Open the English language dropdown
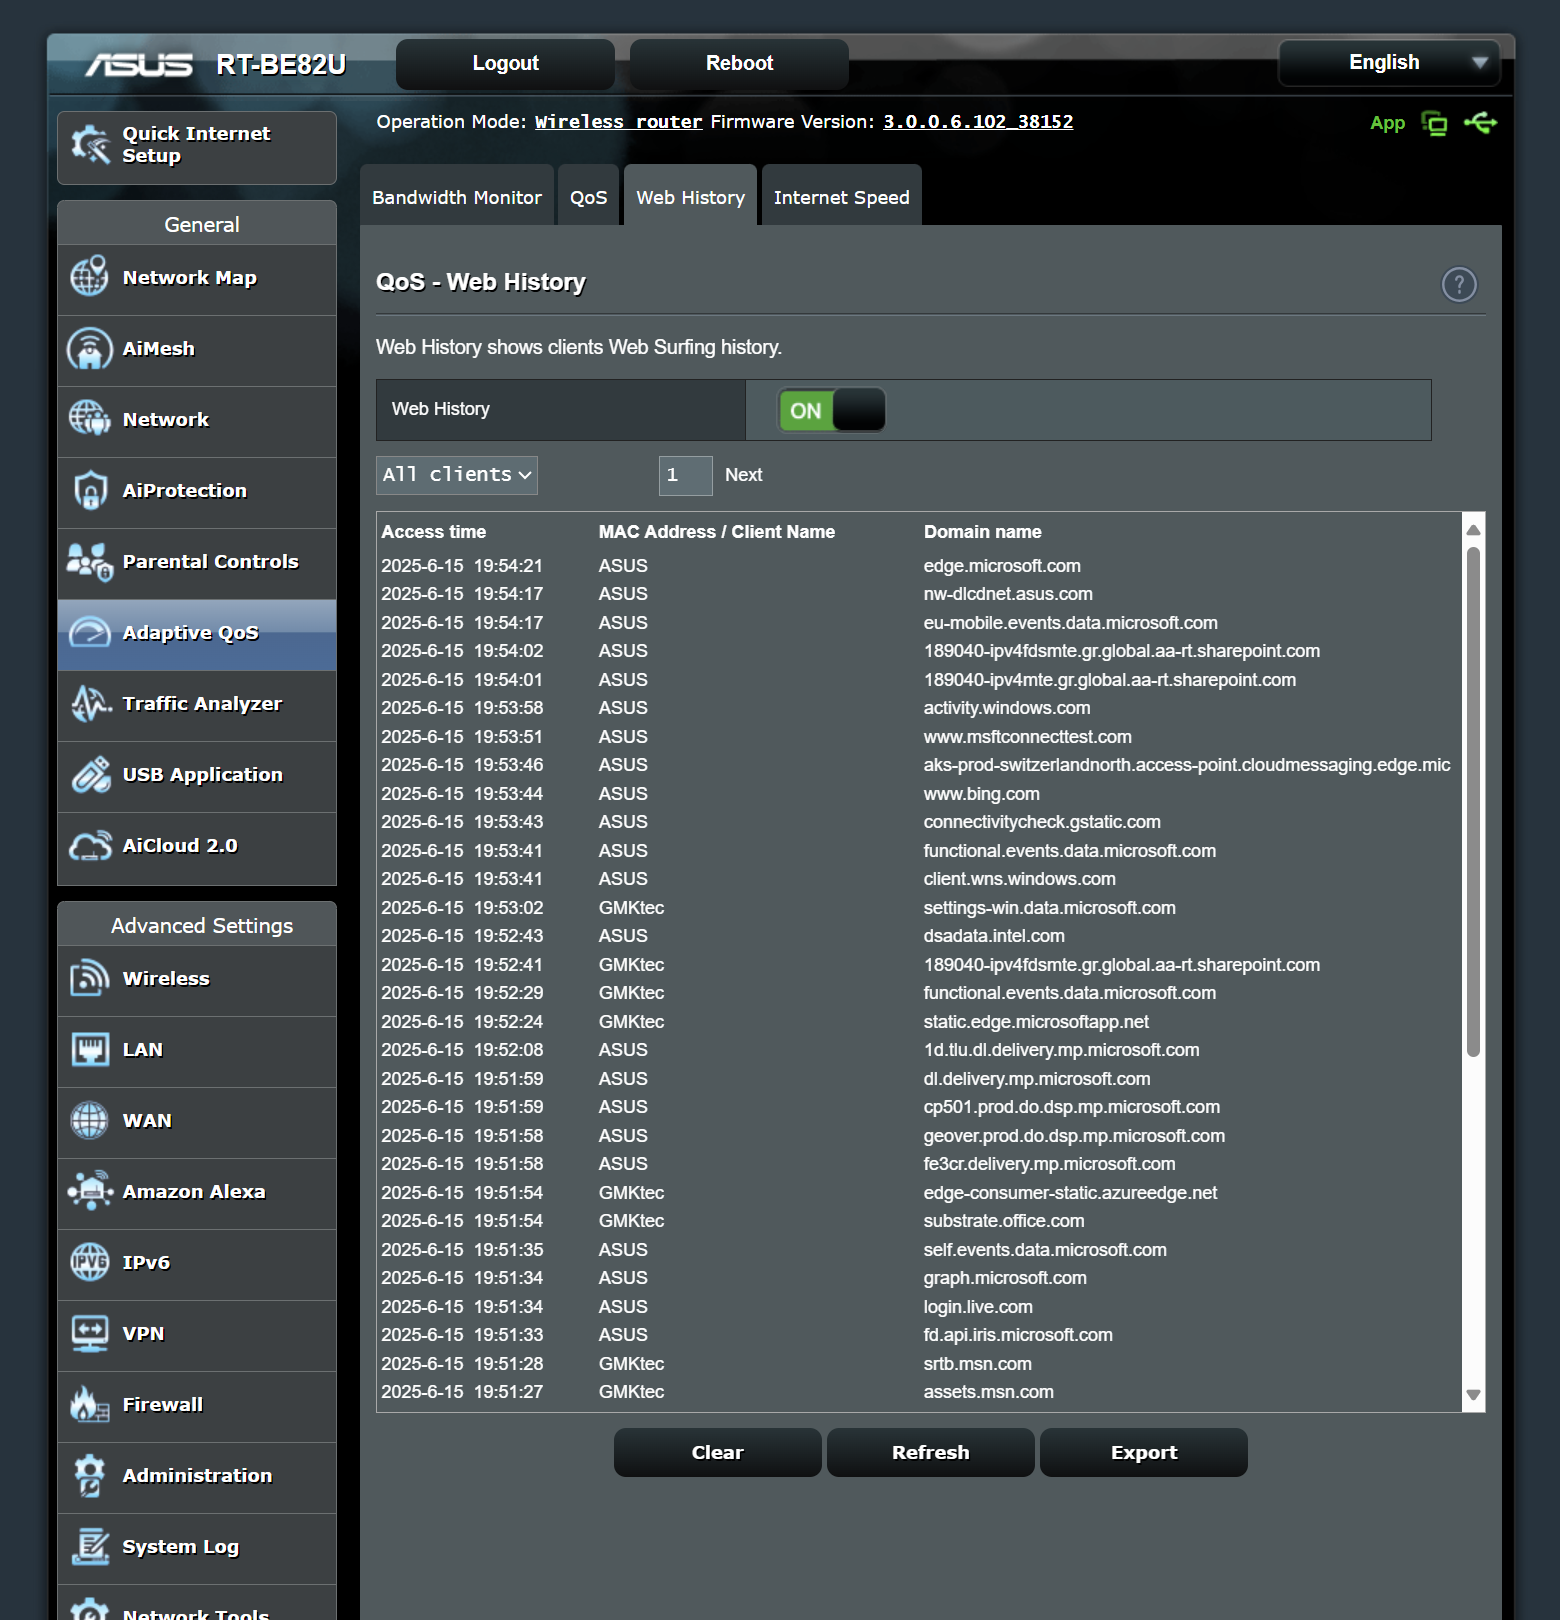 pyautogui.click(x=1389, y=63)
